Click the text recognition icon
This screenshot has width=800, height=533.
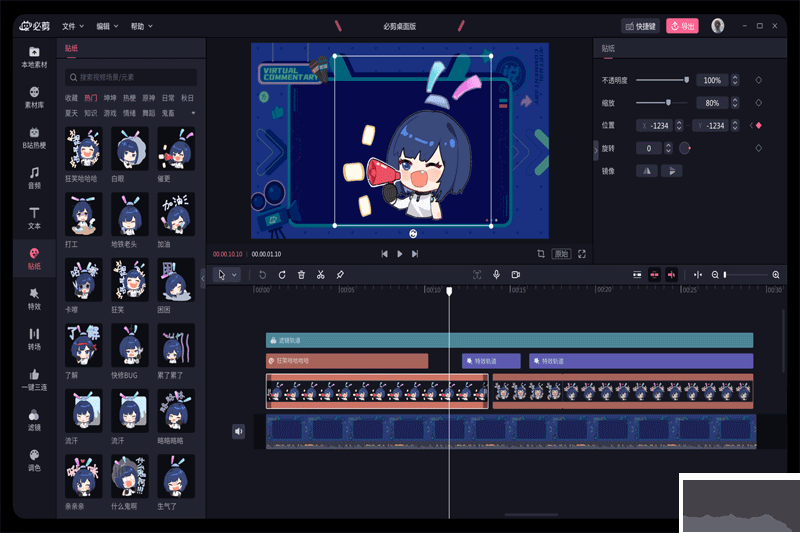coord(477,275)
